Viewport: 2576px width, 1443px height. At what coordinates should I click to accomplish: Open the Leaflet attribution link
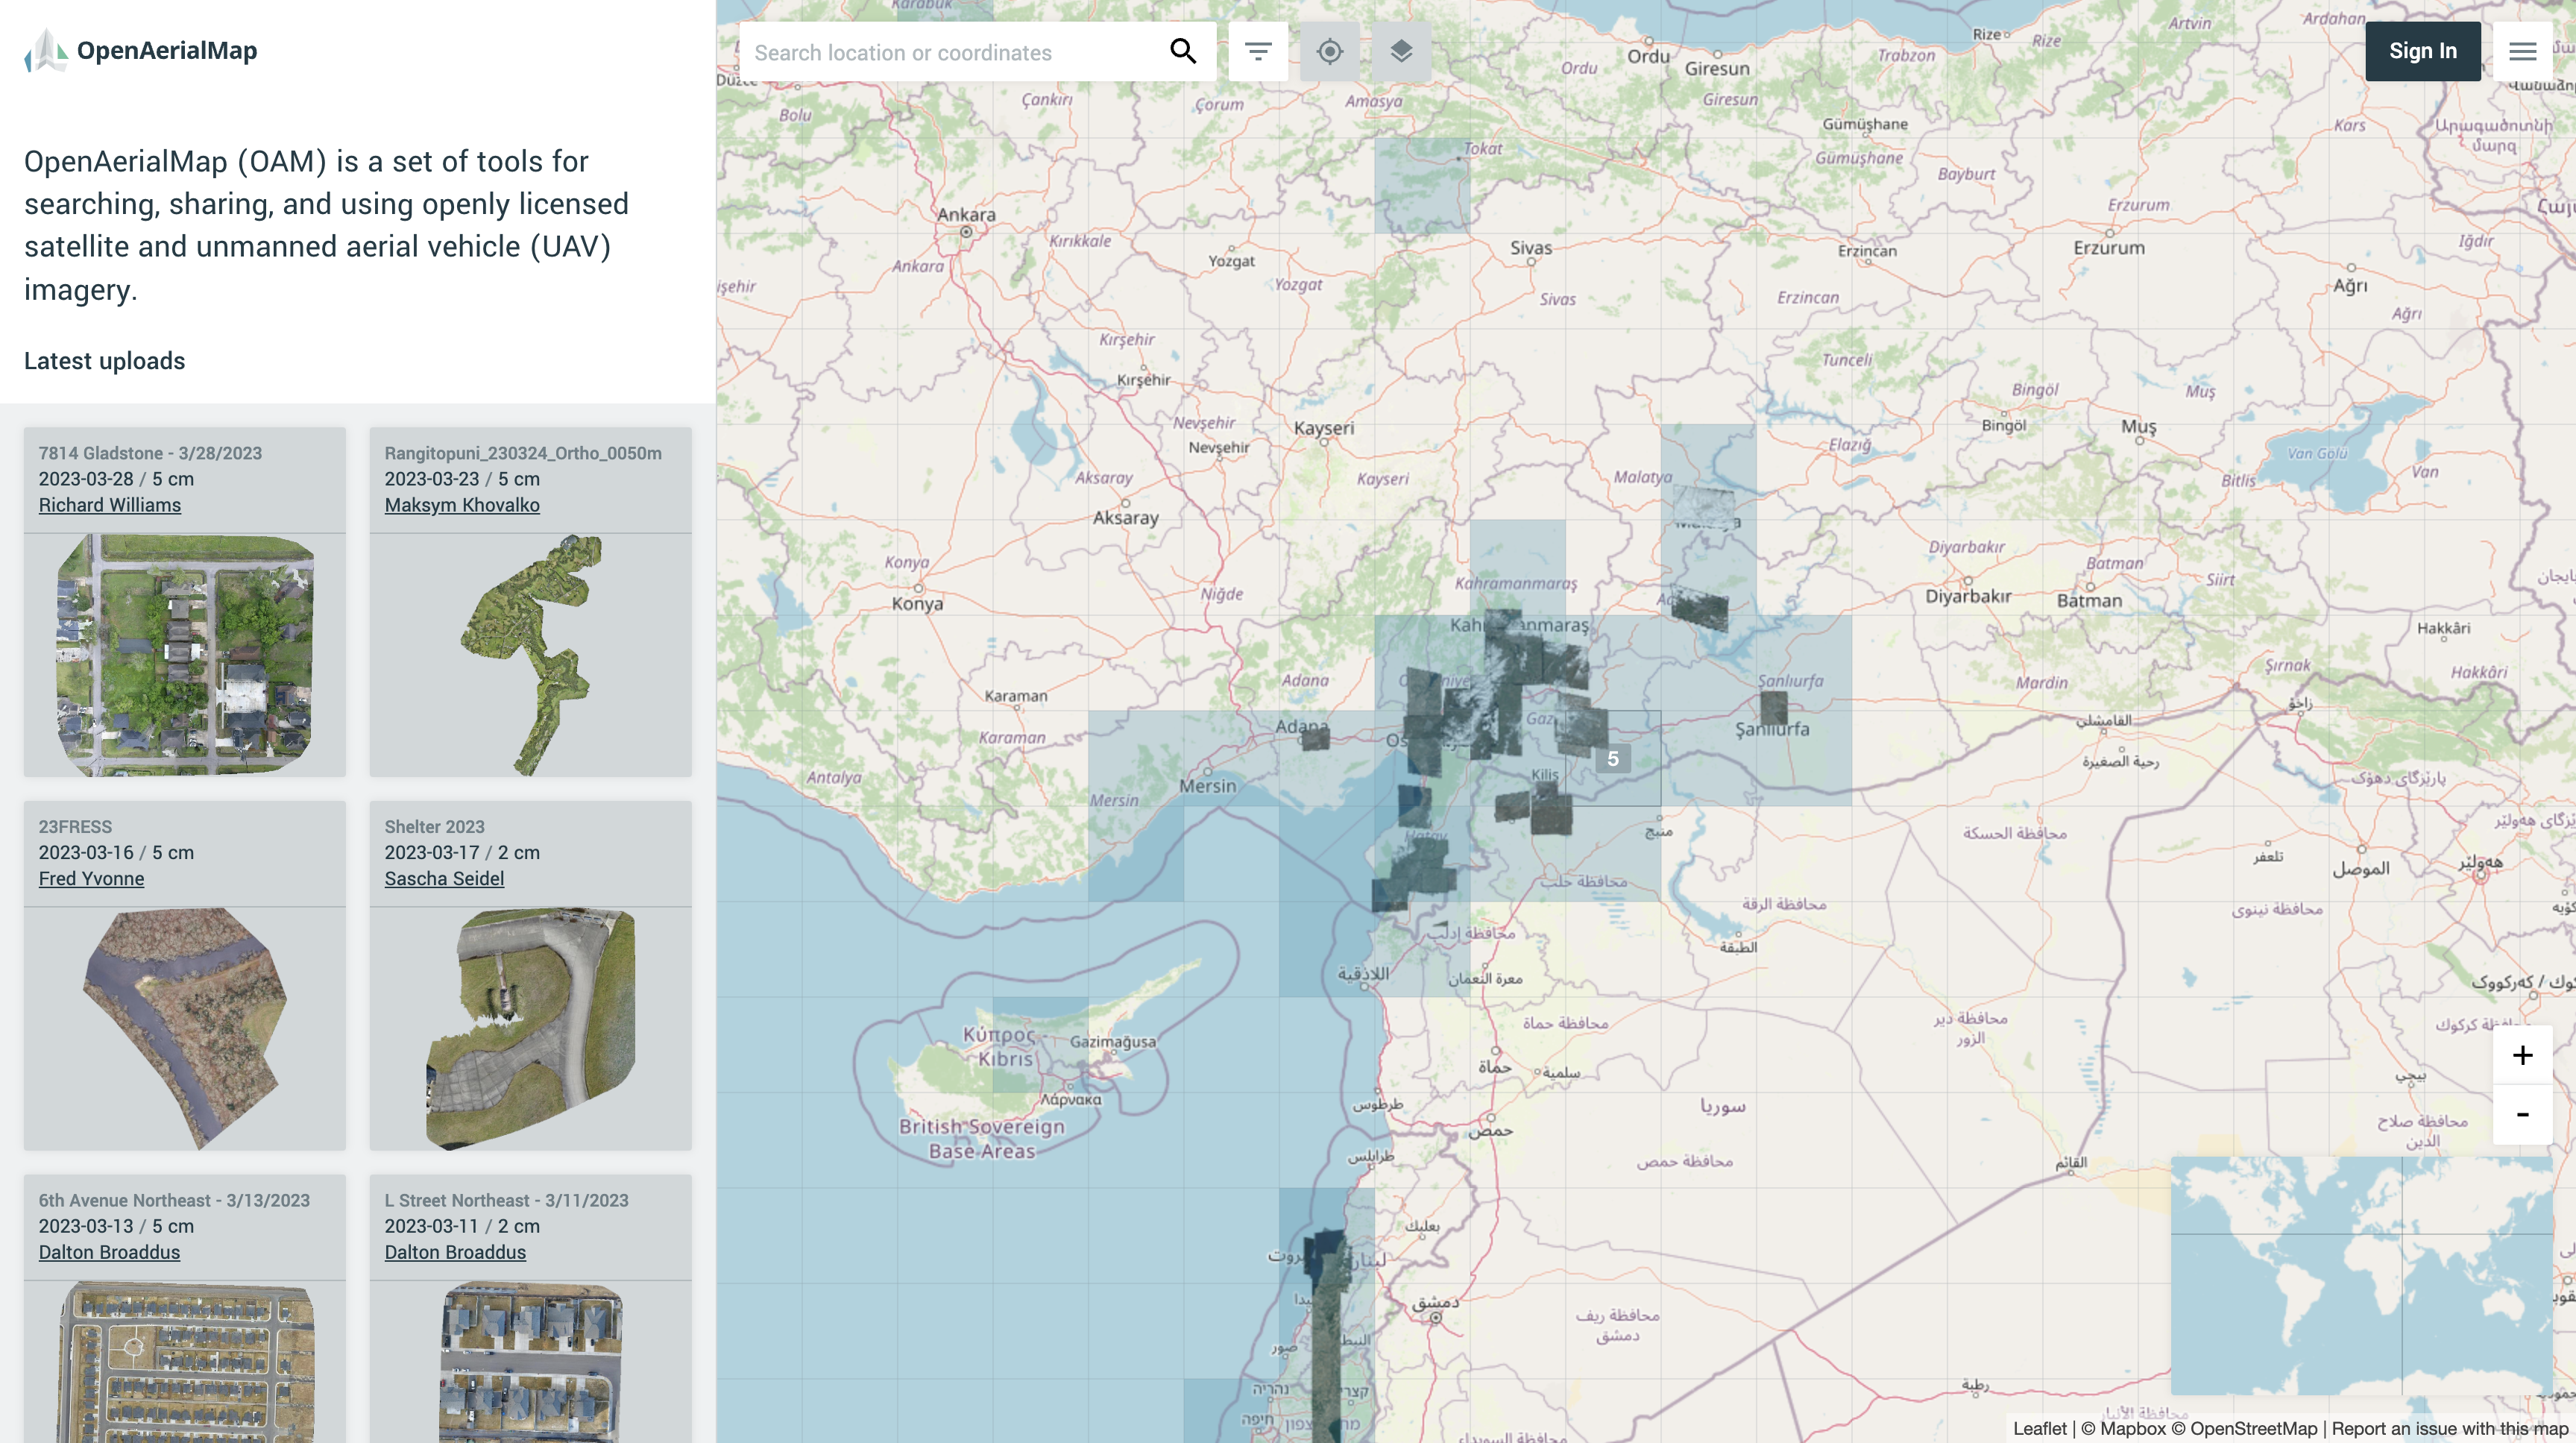[x=2039, y=1428]
